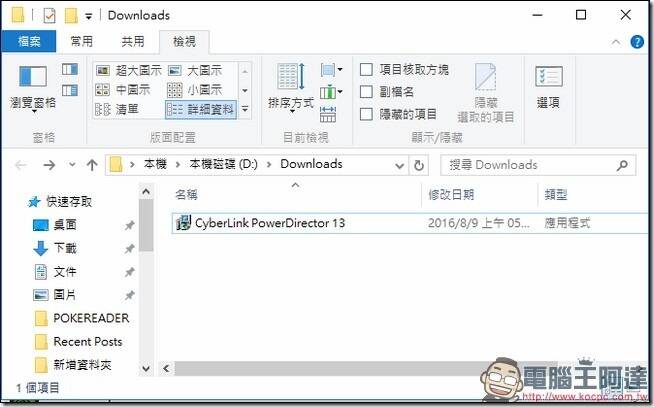654x407 pixels.
Task: Expand breadcrumb arrow after 本機磁碟 (D:)
Action: coord(269,165)
